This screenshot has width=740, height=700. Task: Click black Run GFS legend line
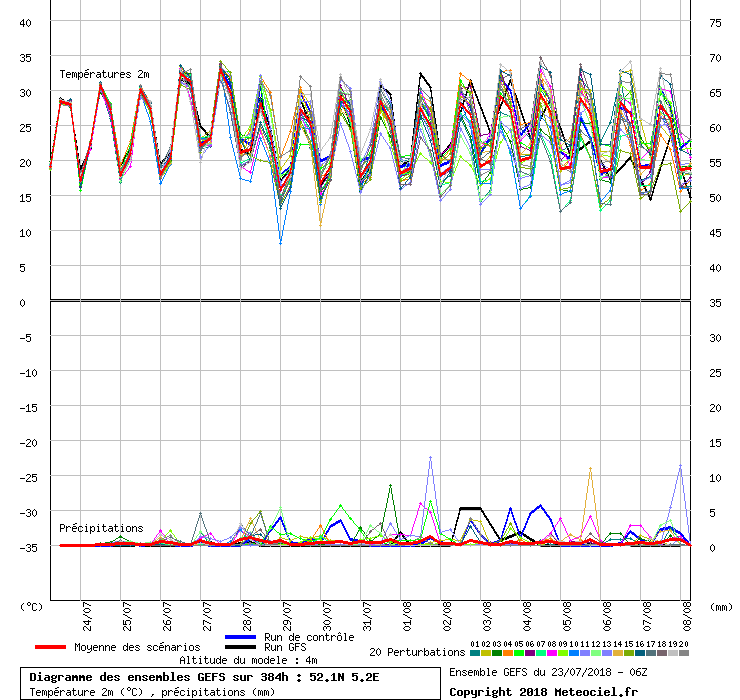241,647
